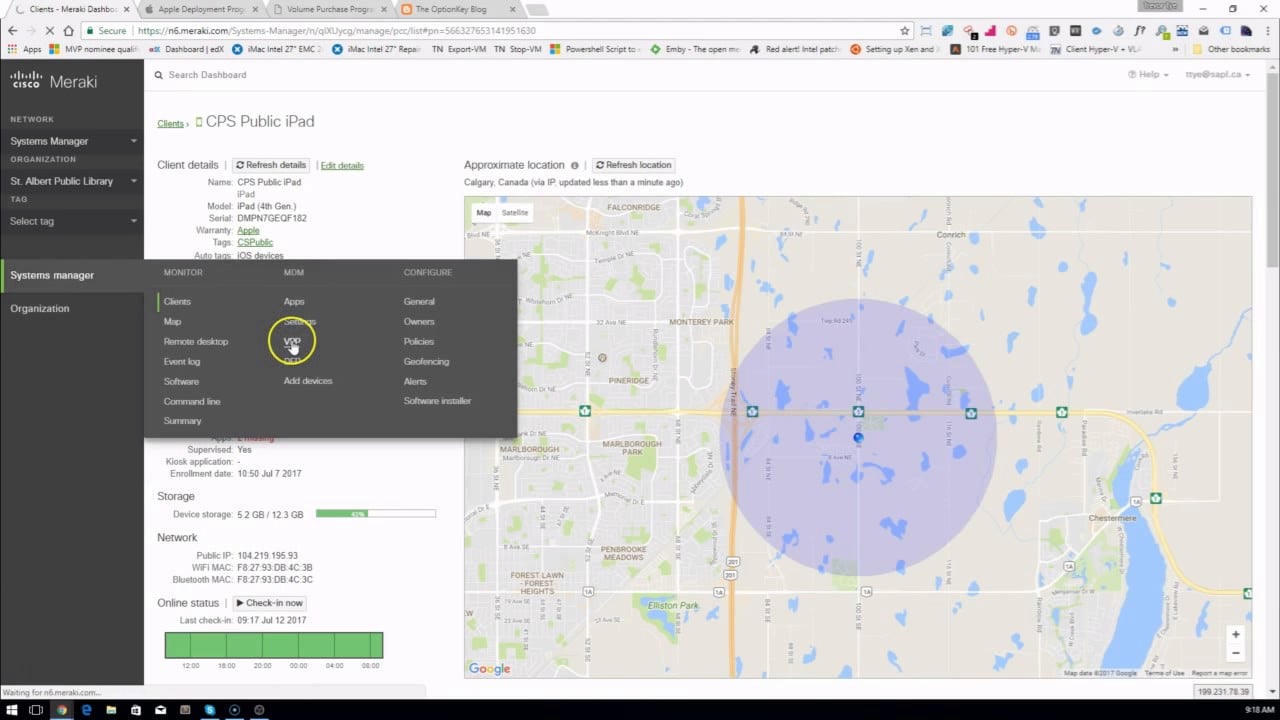The height and width of the screenshot is (720, 1280).
Task: Expand the St. Albert Public Library organization dropdown
Action: tap(72, 181)
